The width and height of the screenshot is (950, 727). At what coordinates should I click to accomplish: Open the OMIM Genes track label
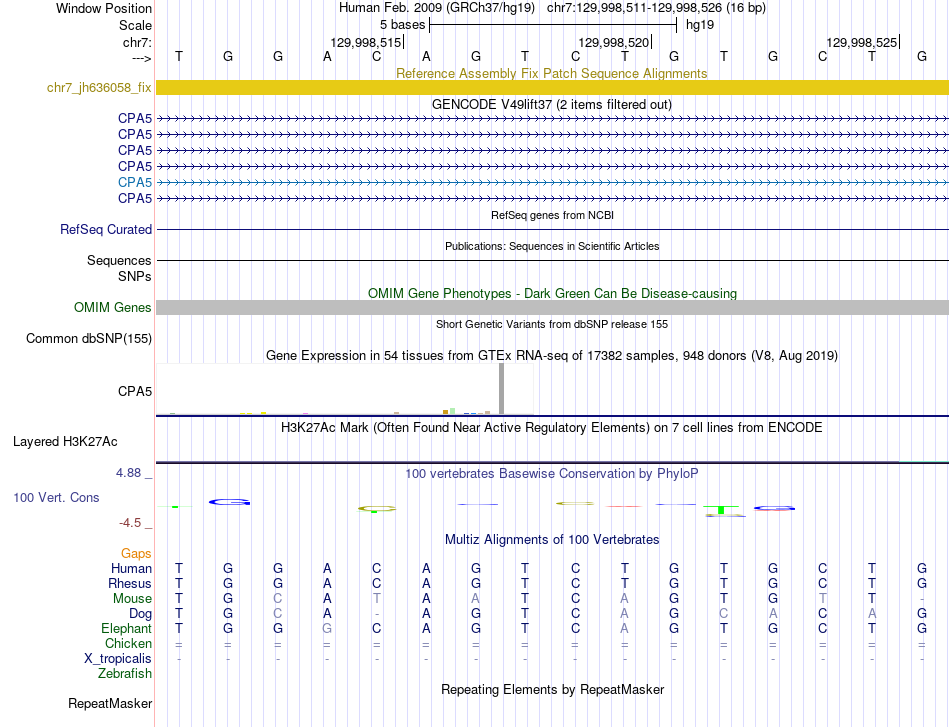[112, 308]
